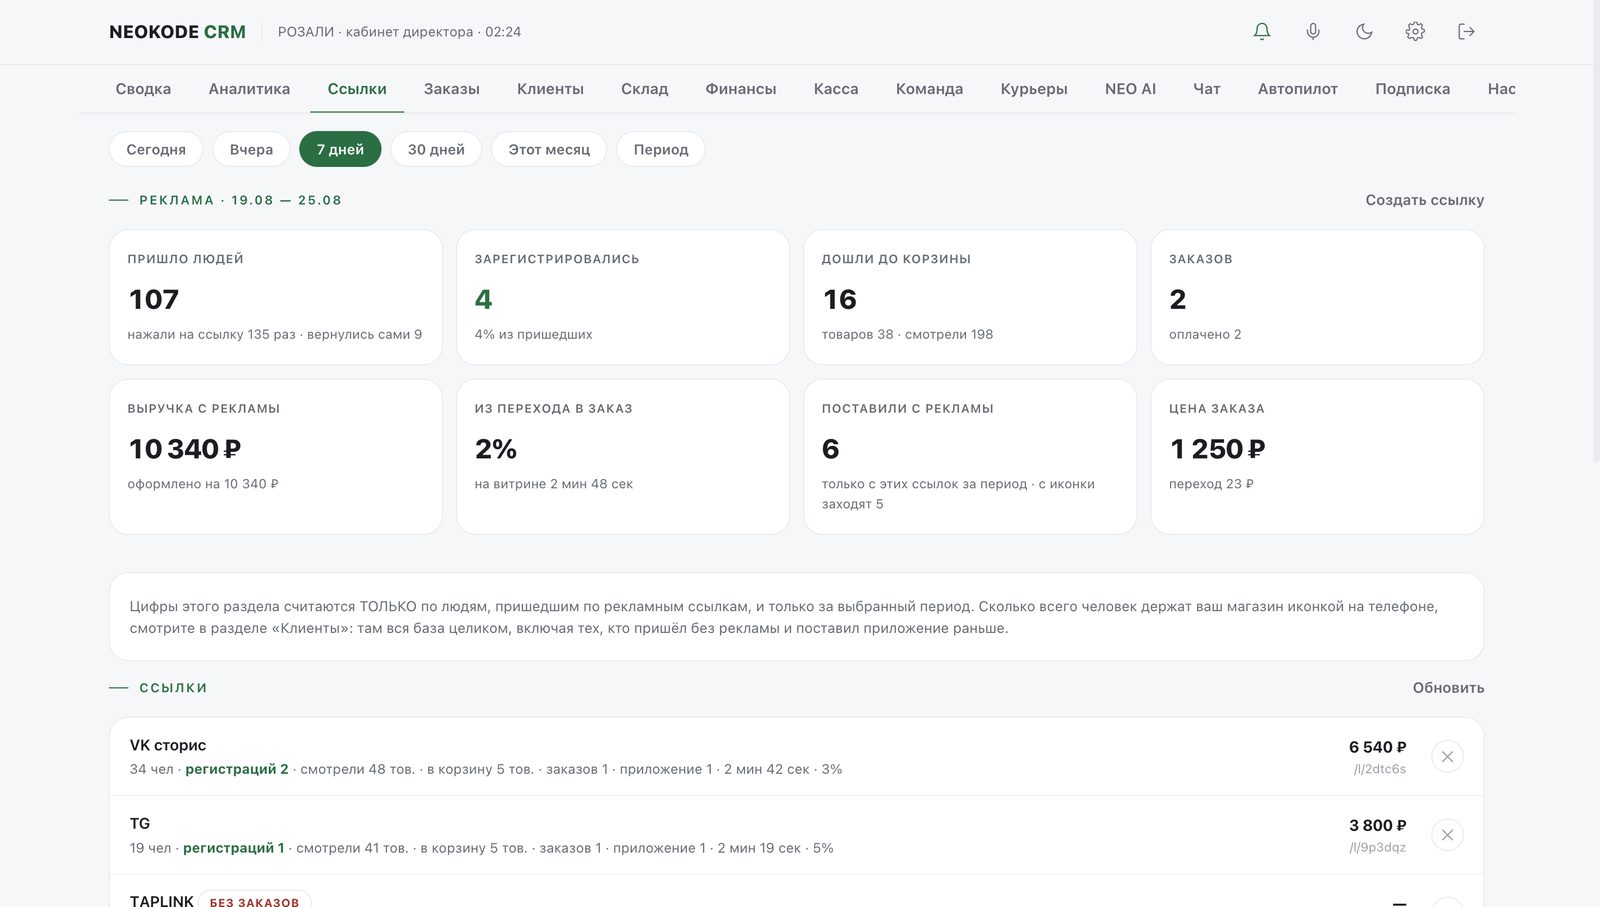This screenshot has width=1600, height=907.
Task: Switch to the Чат tab
Action: click(x=1207, y=89)
